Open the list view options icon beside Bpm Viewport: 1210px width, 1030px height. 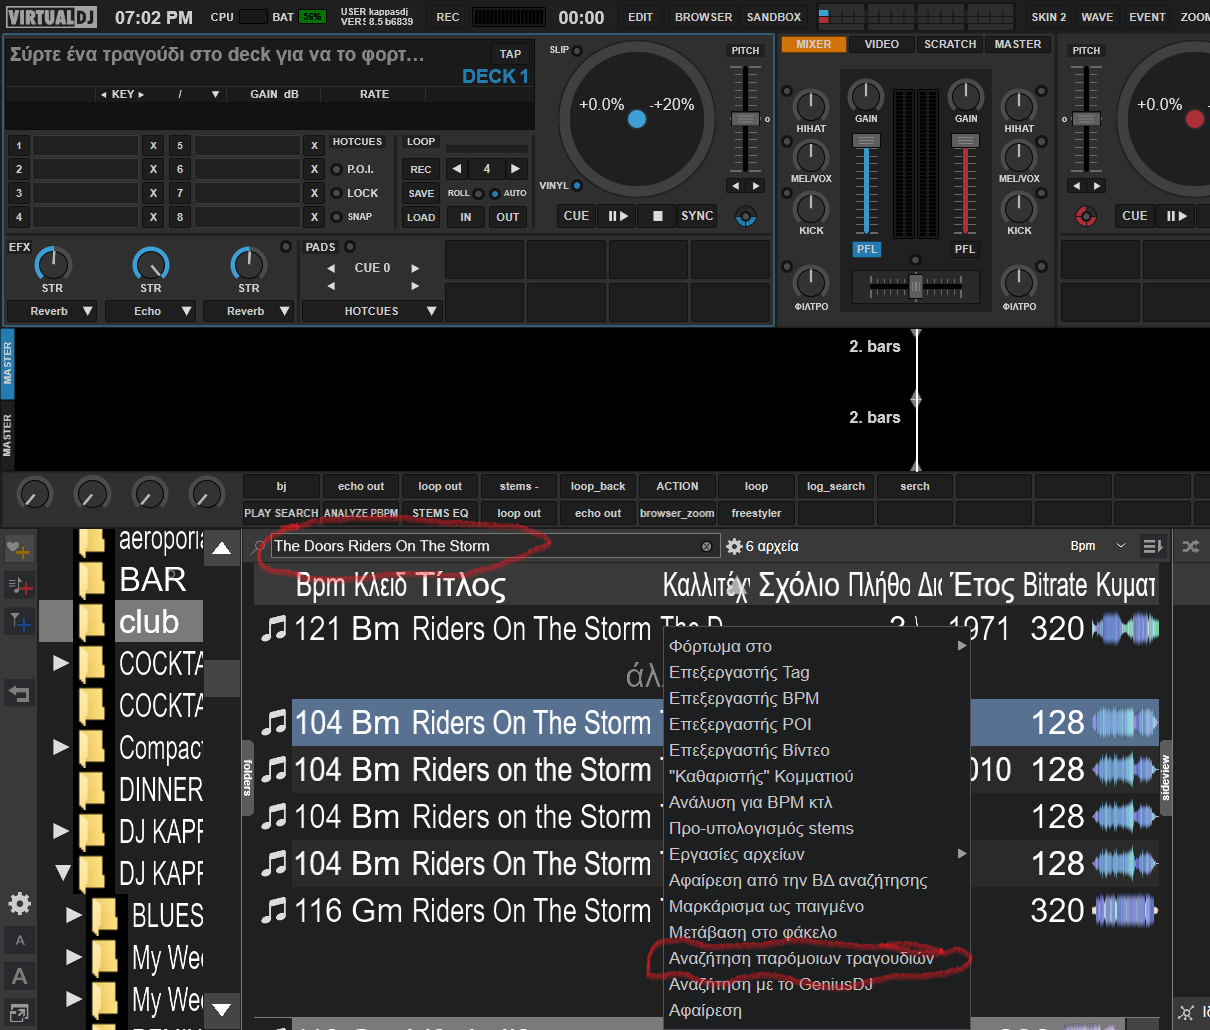[x=1153, y=546]
